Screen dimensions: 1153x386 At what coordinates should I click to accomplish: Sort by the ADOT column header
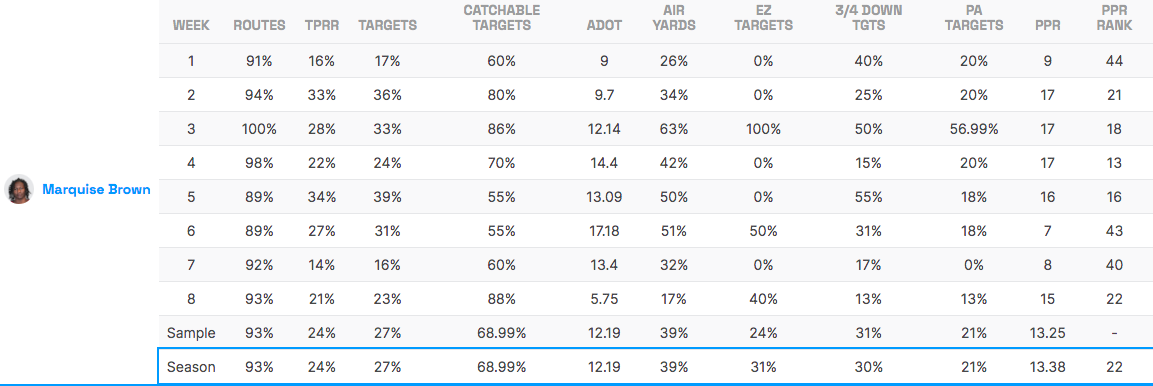tap(604, 25)
